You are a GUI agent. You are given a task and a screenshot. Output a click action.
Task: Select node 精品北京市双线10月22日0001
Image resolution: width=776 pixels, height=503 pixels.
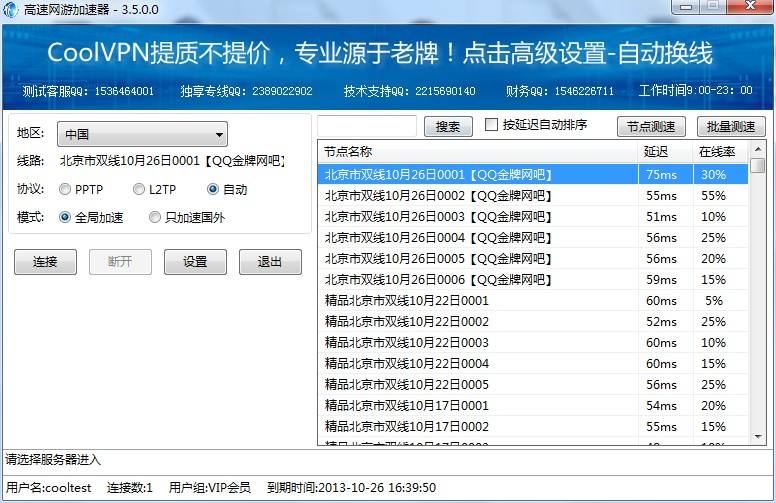click(533, 301)
